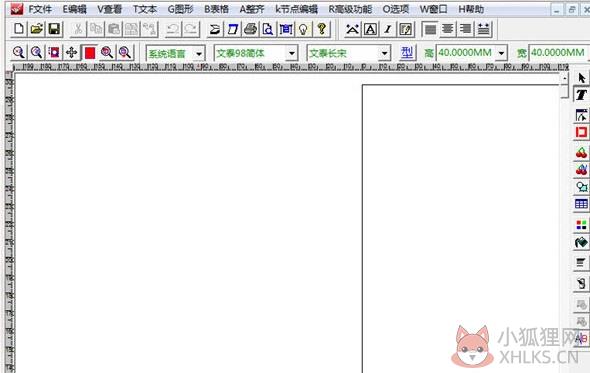Open the F文件 menu
Image resolution: width=590 pixels, height=373 pixels.
pos(40,9)
